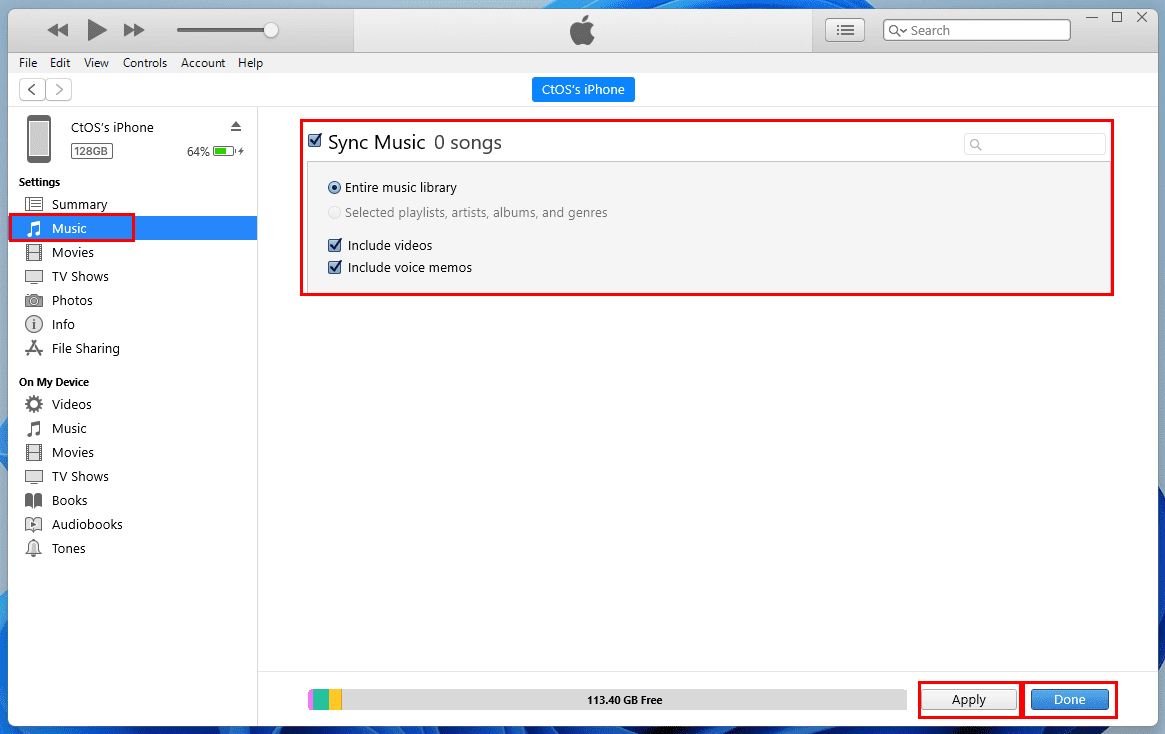Minimize the iTunes window

tap(1091, 17)
